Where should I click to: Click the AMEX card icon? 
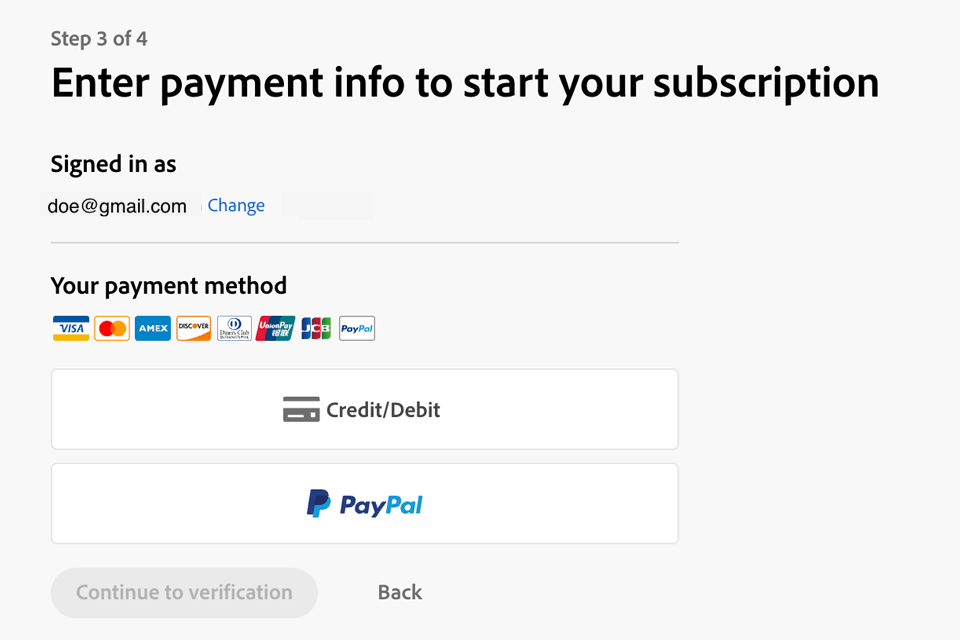tap(153, 328)
